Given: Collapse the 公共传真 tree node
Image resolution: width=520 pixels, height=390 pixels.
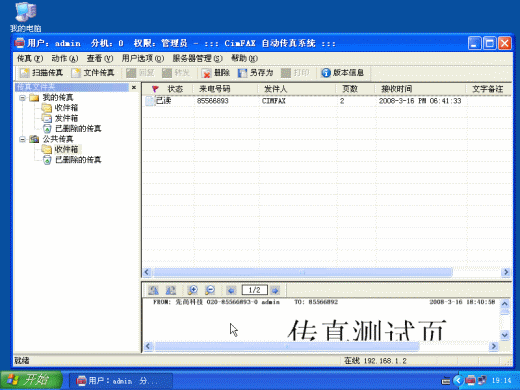Looking at the screenshot, I should point(22,139).
